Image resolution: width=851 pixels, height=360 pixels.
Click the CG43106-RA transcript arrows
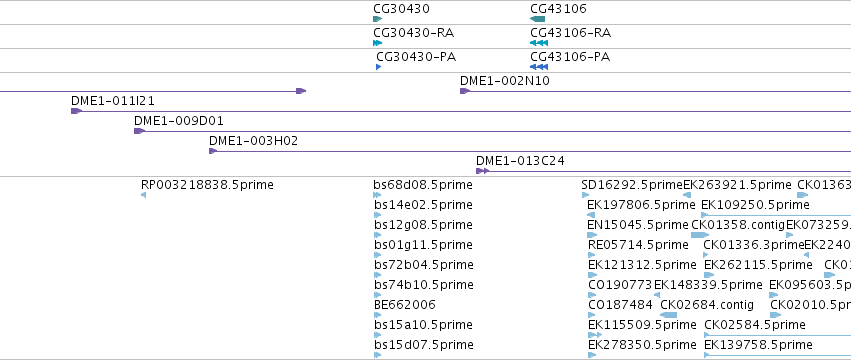tap(539, 43)
